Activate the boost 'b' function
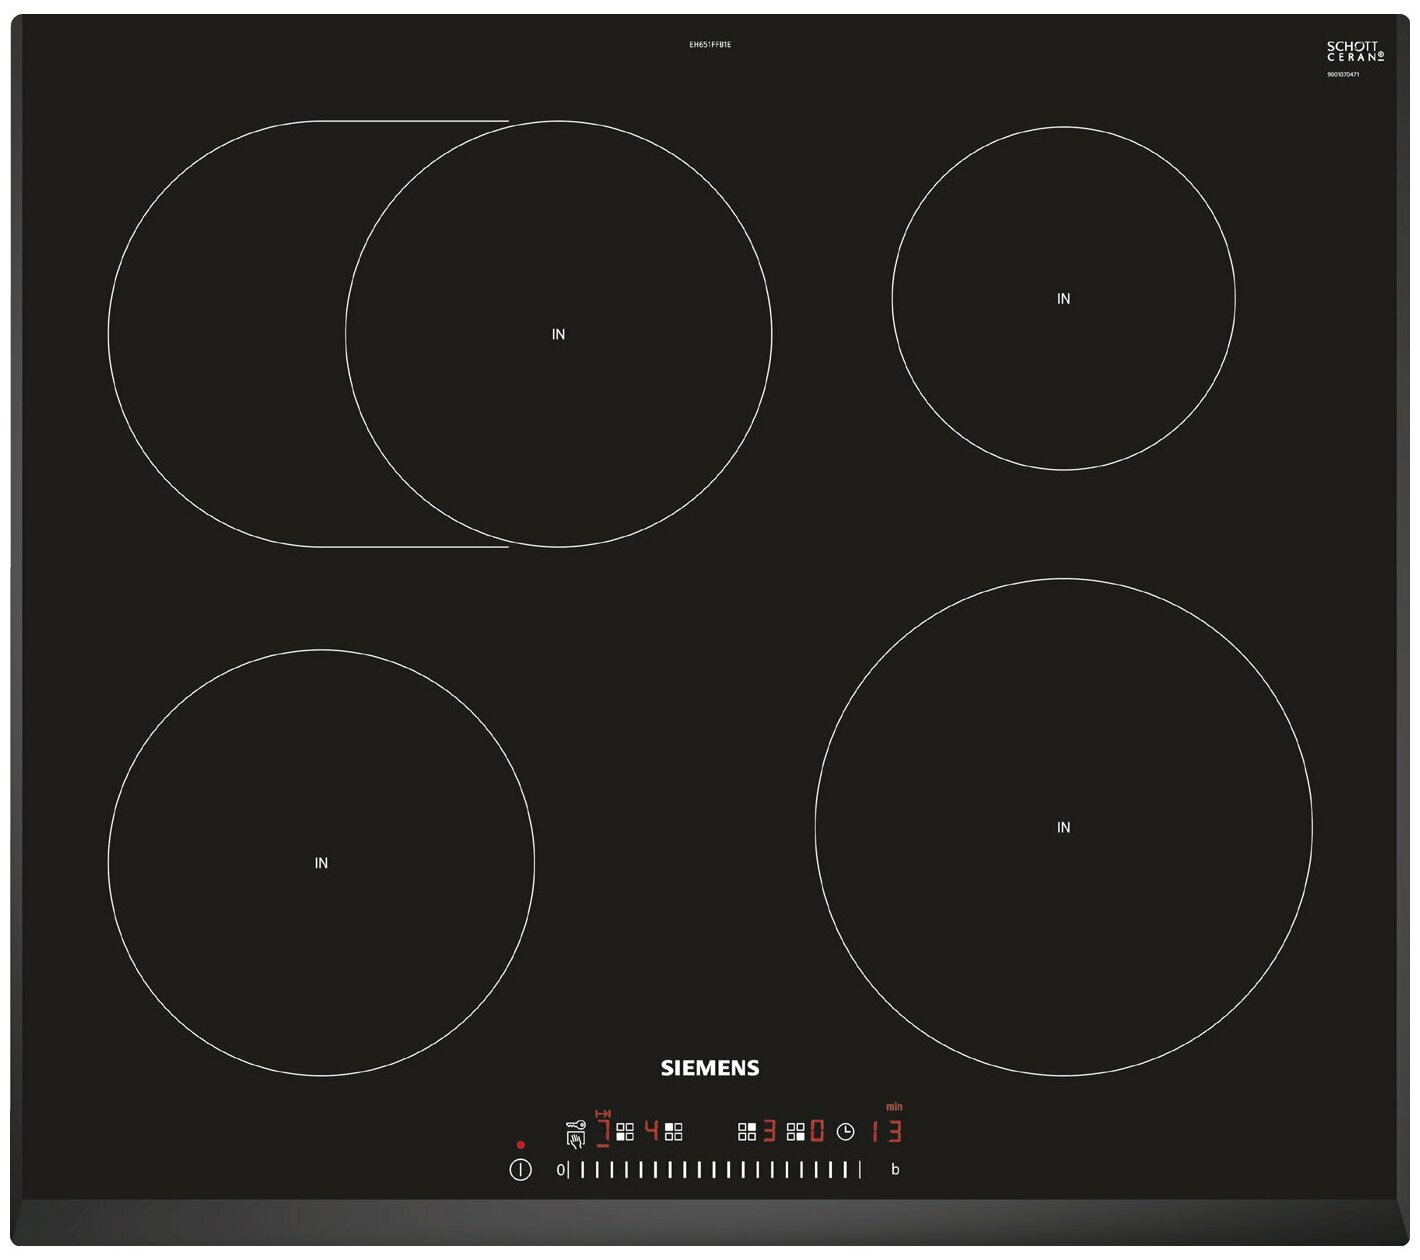The width and height of the screenshot is (1420, 1260). pyautogui.click(x=895, y=1170)
